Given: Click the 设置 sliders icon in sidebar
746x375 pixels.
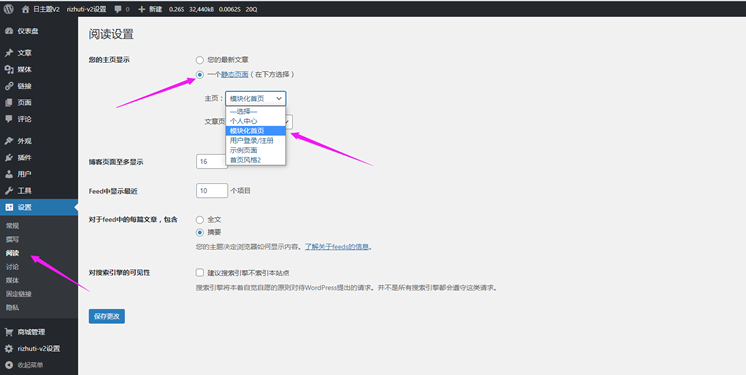Looking at the screenshot, I should click(x=9, y=207).
